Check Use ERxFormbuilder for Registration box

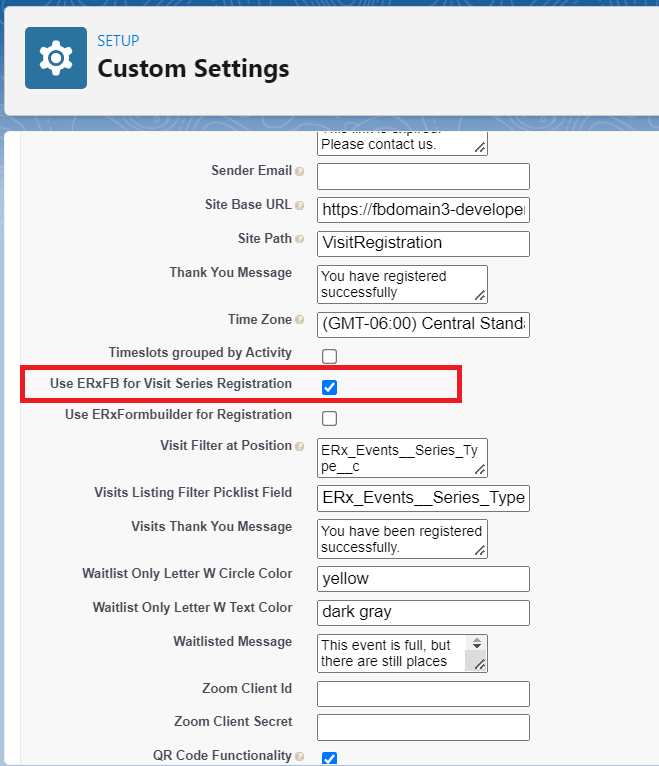point(329,418)
